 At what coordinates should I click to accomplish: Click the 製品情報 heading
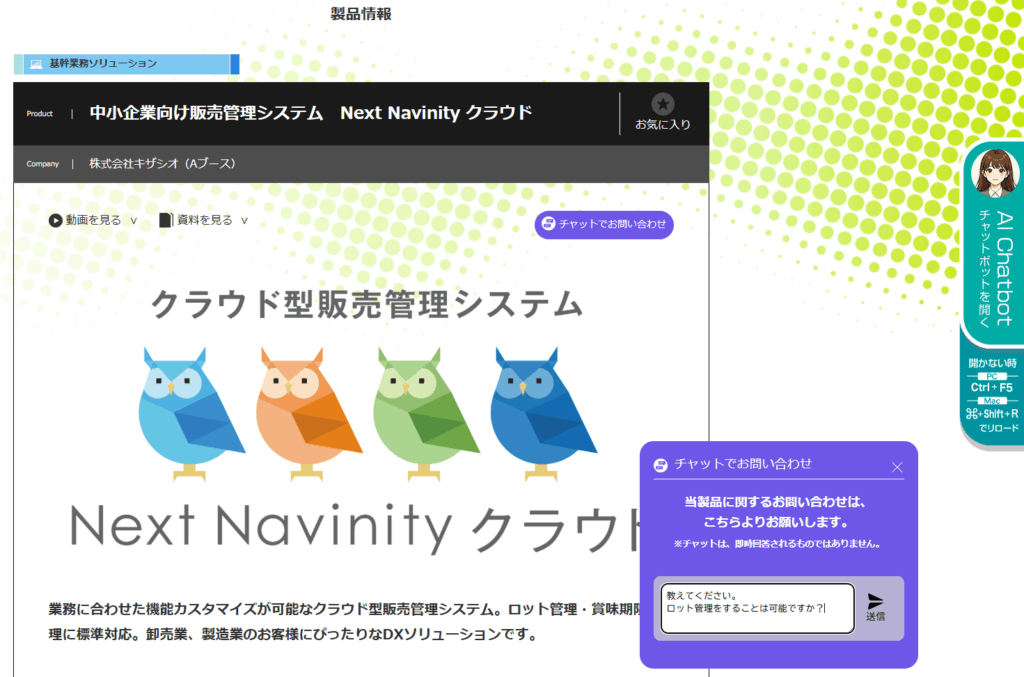click(x=361, y=14)
